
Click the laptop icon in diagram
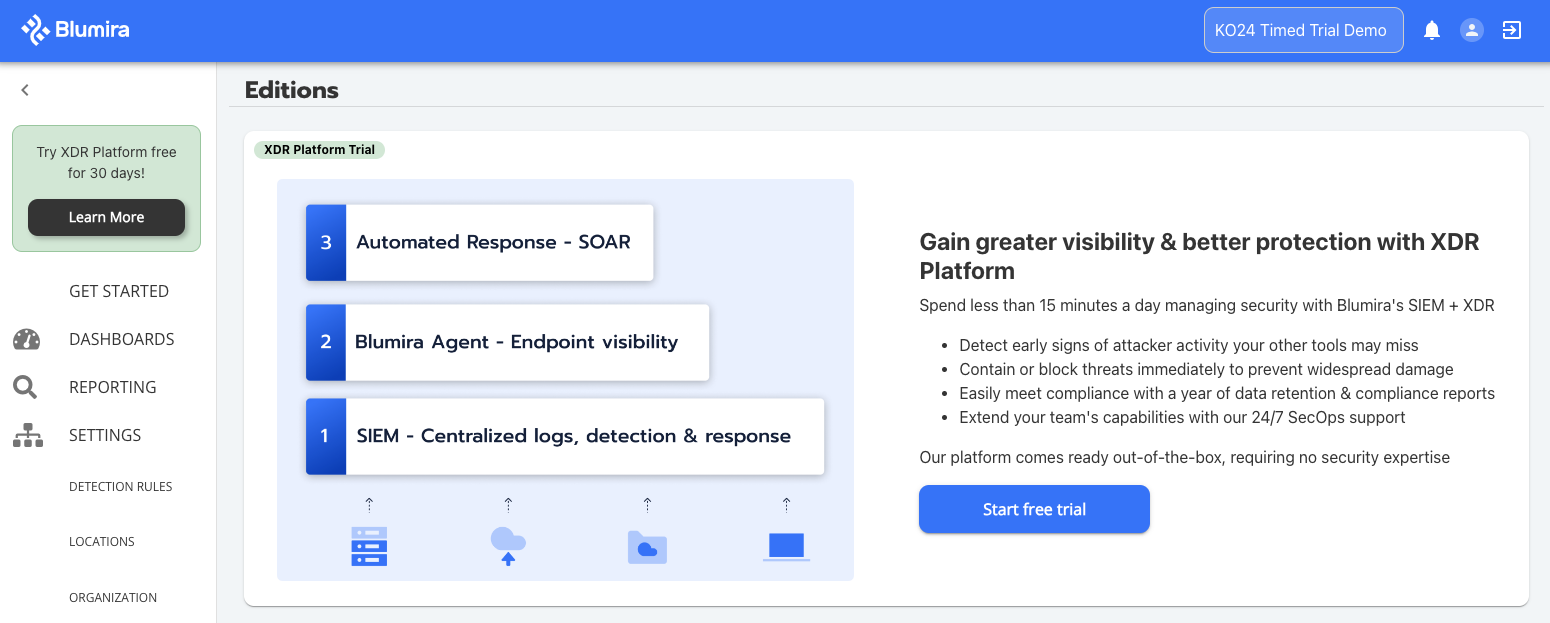click(786, 546)
